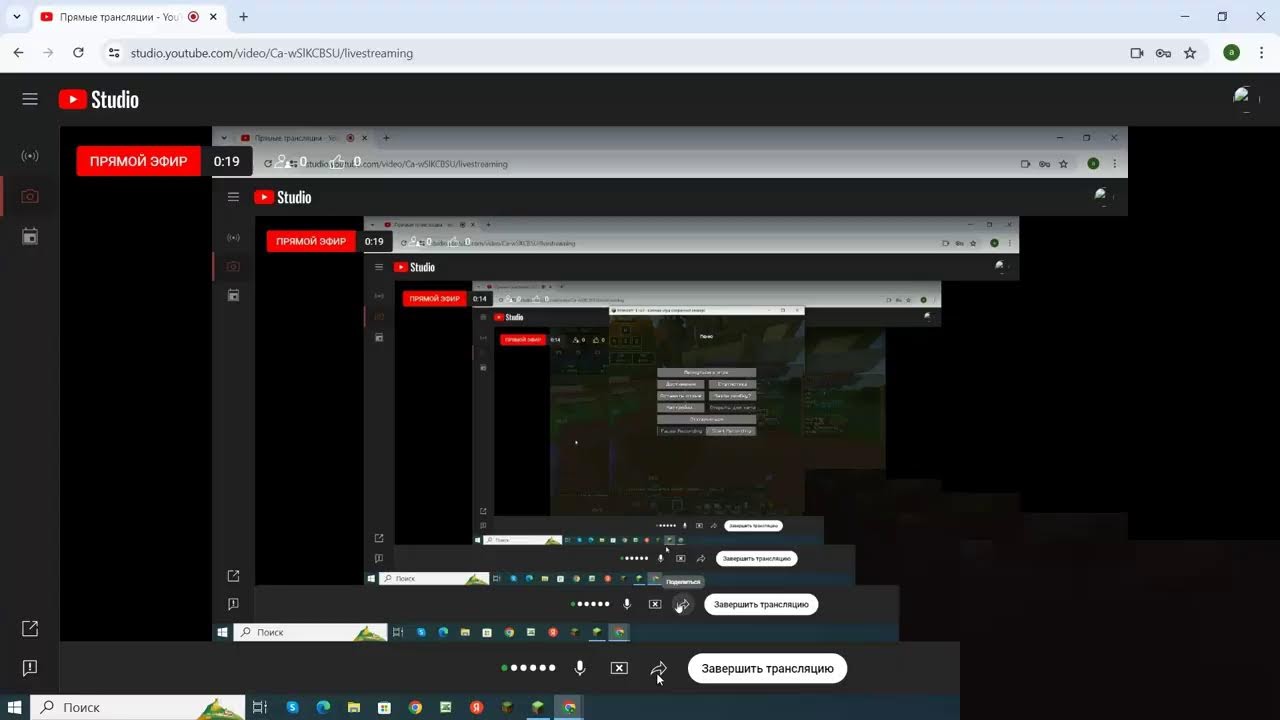
Task: Open the Stream section in the sidebar
Action: tap(30, 156)
